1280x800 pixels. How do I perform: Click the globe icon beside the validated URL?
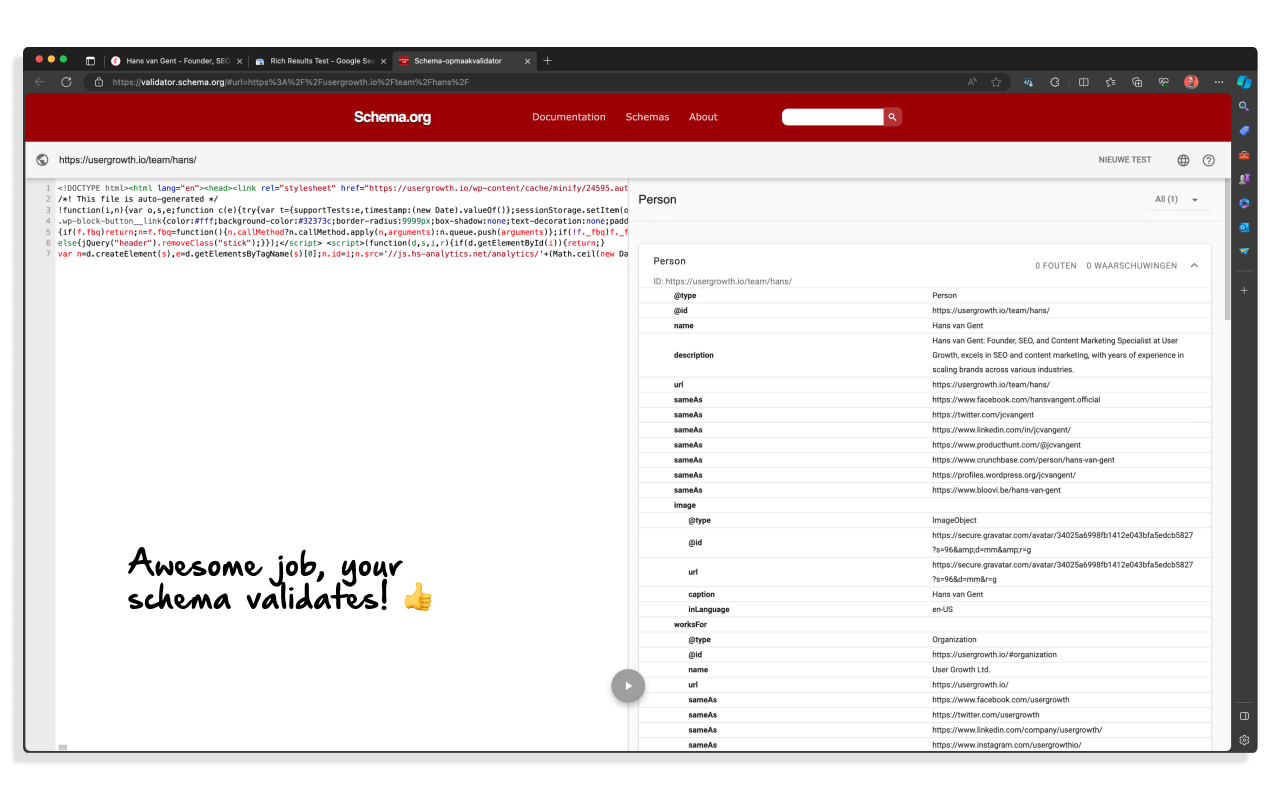click(42, 160)
